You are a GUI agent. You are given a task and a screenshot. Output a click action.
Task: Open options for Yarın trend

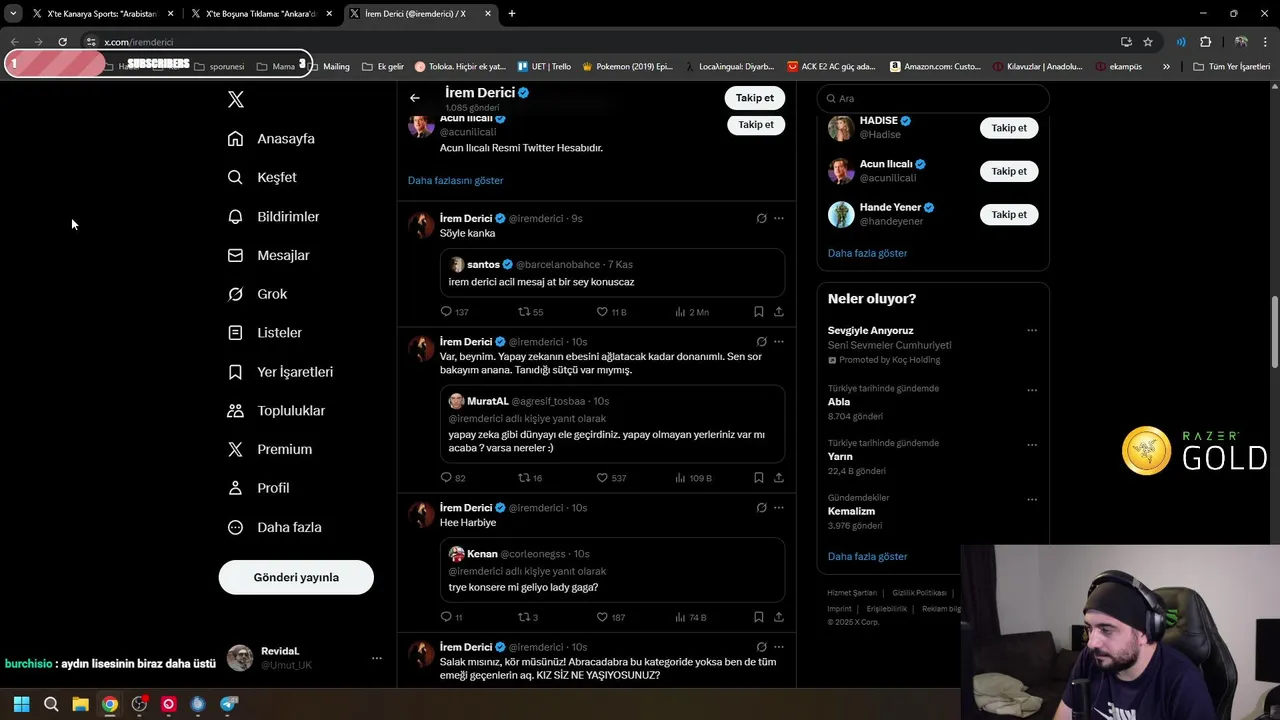pyautogui.click(x=1032, y=445)
